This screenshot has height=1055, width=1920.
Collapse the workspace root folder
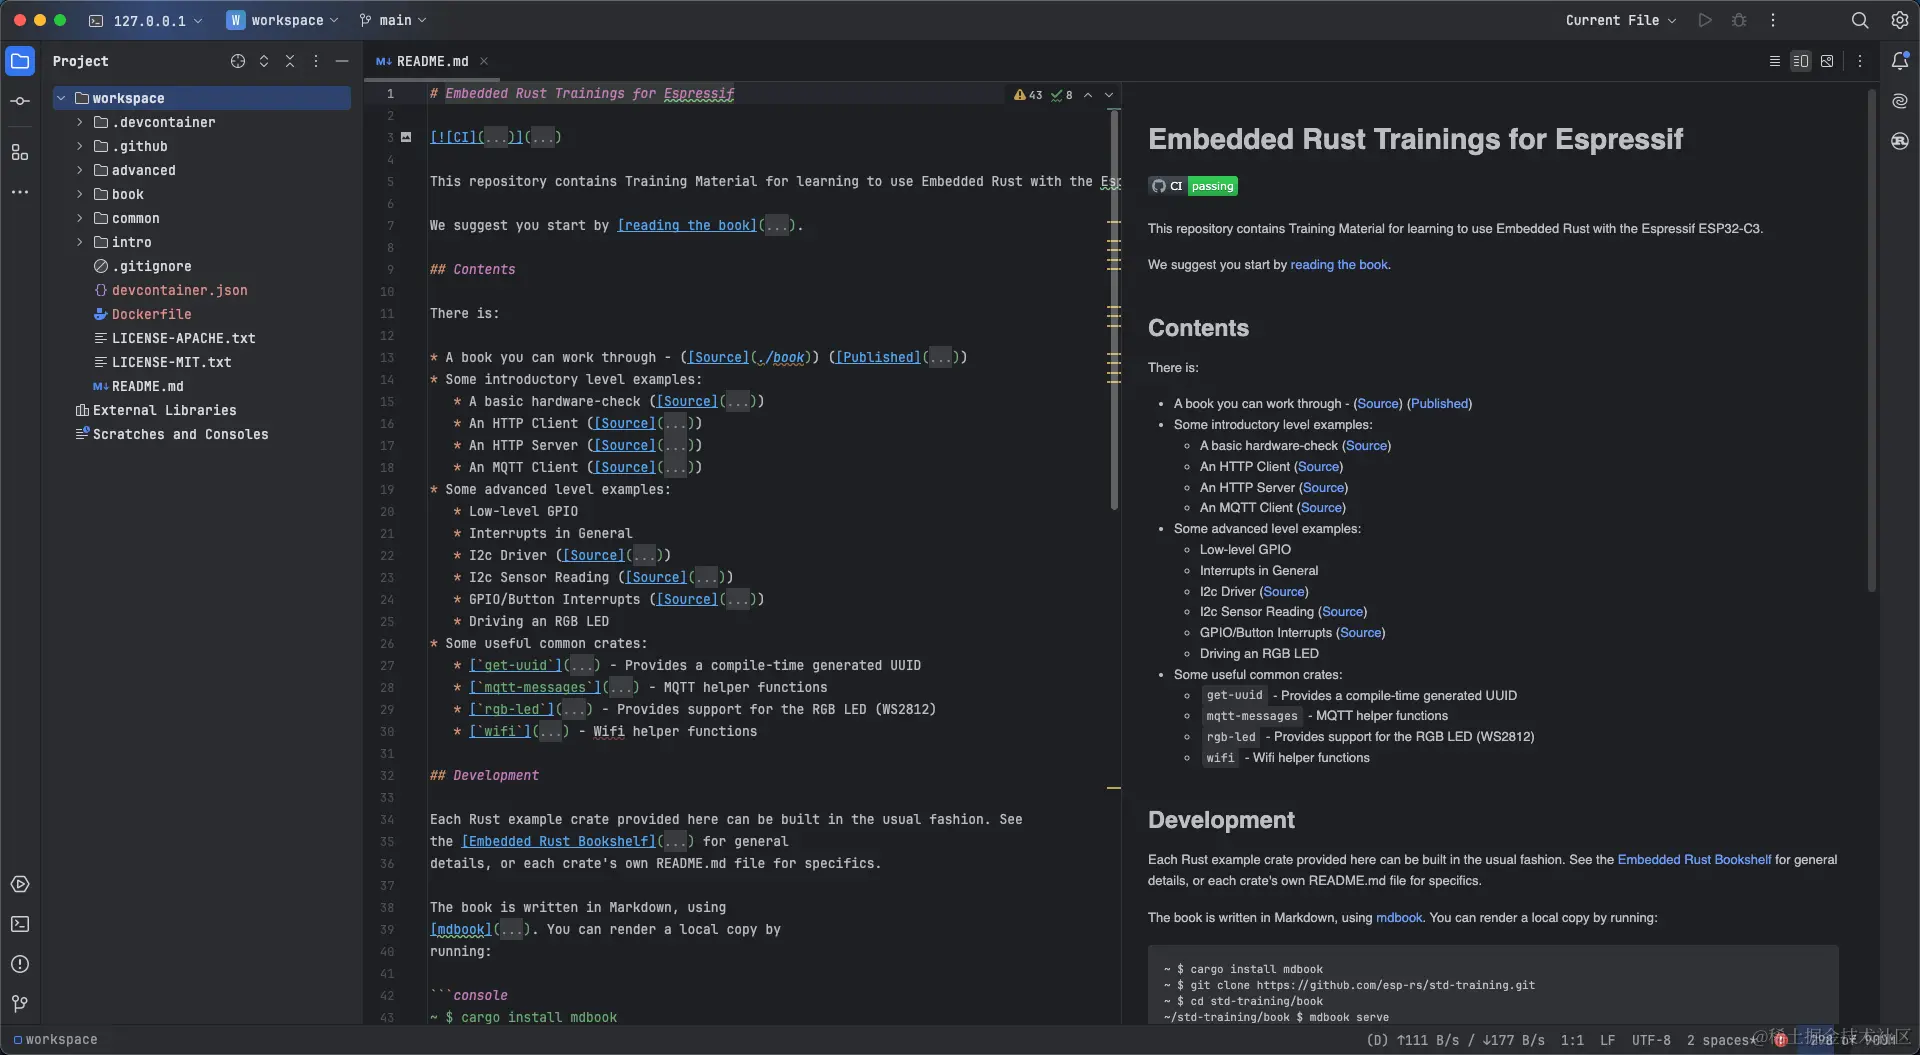[62, 98]
